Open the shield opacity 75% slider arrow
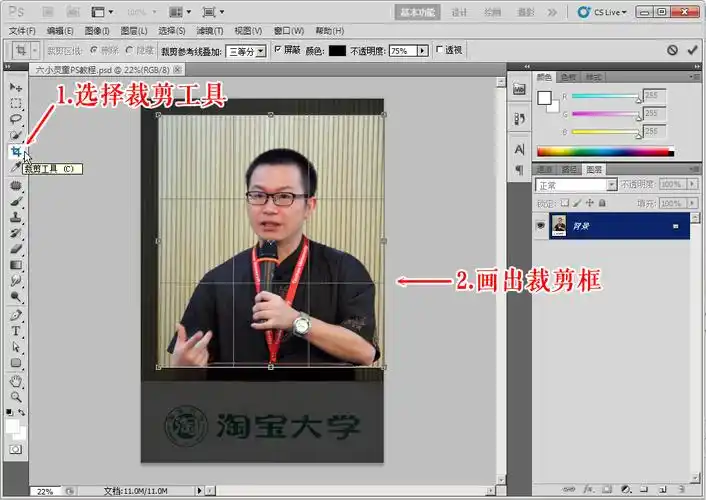The width and height of the screenshot is (706, 500). [423, 51]
